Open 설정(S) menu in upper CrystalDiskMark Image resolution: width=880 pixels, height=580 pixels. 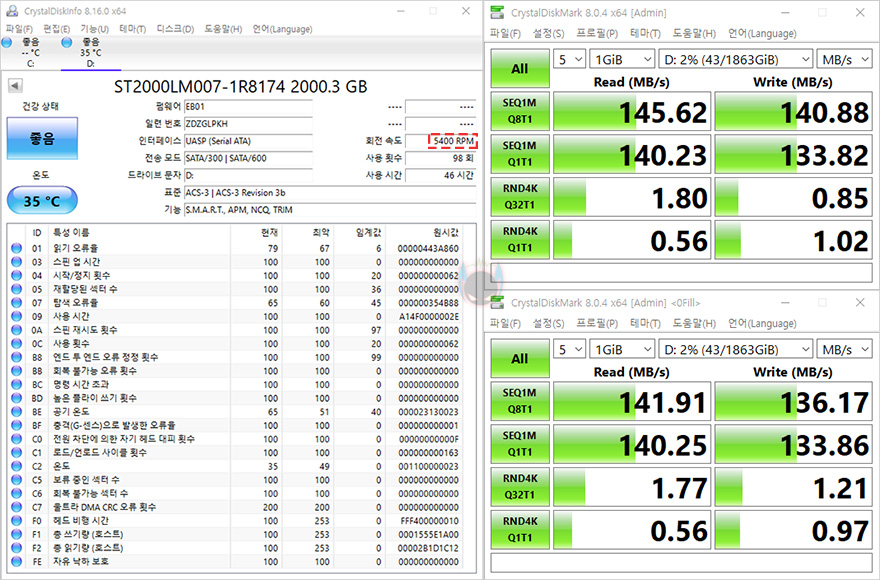[x=548, y=34]
